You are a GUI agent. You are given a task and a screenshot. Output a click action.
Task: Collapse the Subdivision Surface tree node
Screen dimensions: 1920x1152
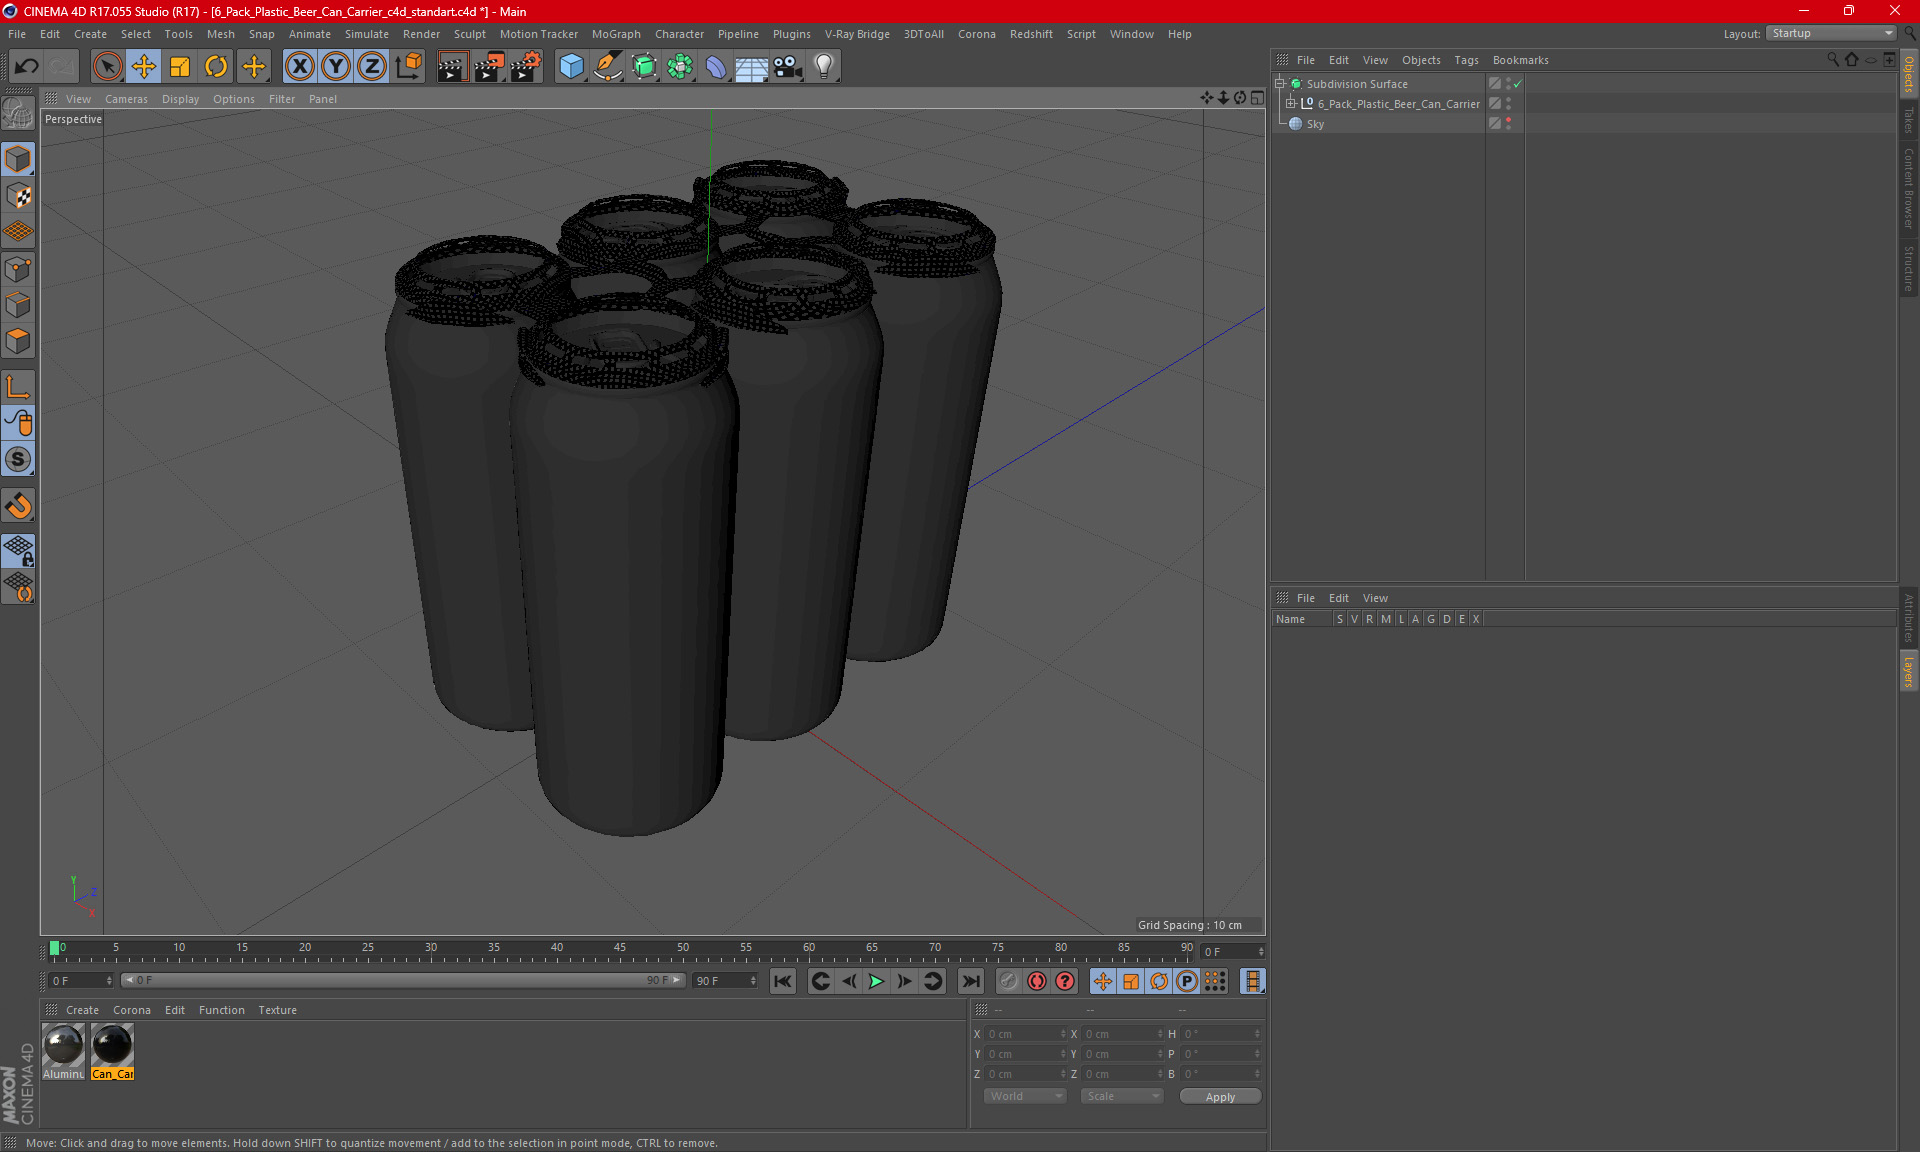pos(1280,84)
